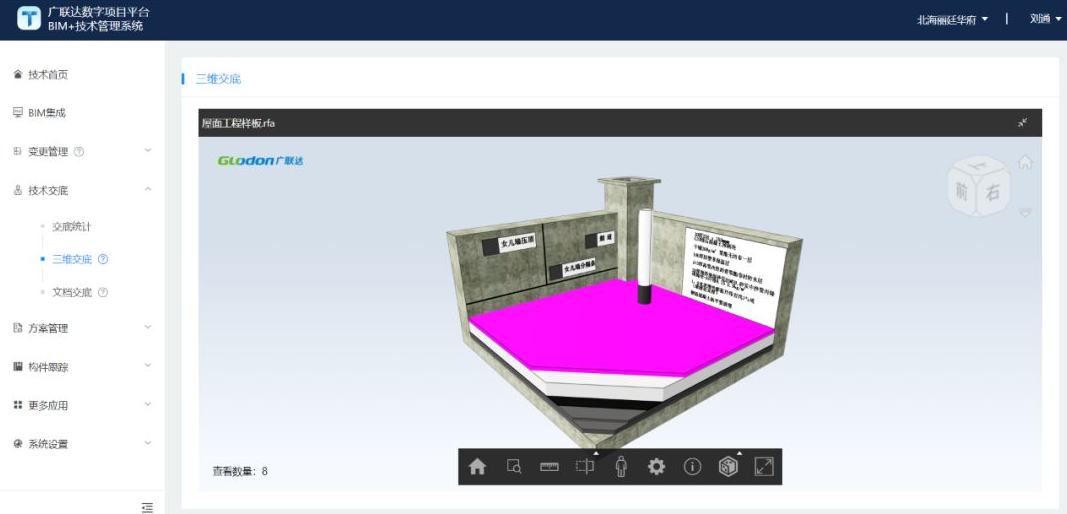Open the section clipping tool
Image resolution: width=1067 pixels, height=514 pixels.
pyautogui.click(x=585, y=466)
